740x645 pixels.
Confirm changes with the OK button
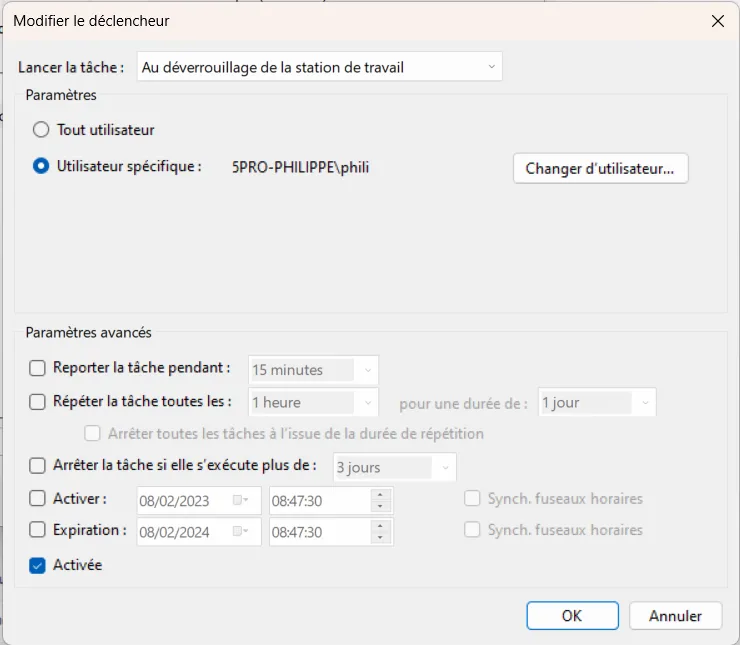click(x=572, y=616)
